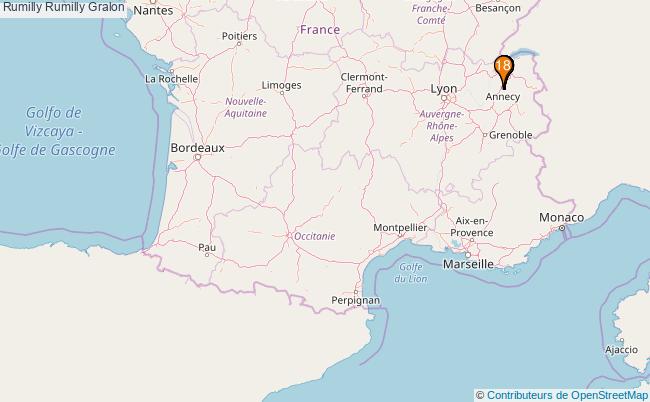
Task: Click the Limoges town marker
Action: click(282, 93)
